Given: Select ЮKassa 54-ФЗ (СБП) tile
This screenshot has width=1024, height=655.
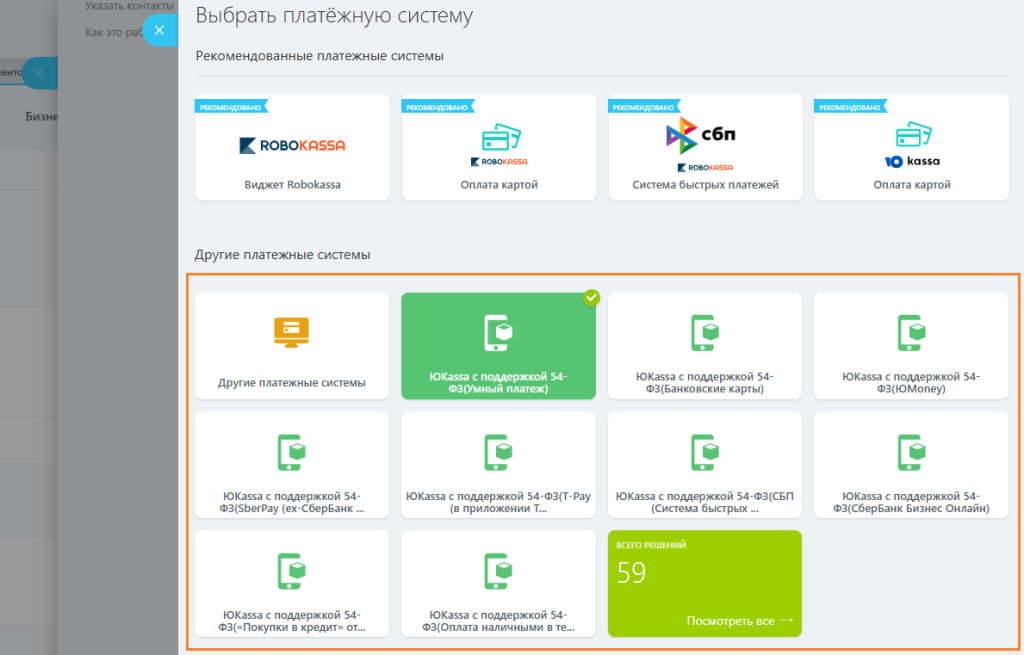Looking at the screenshot, I should [x=705, y=465].
